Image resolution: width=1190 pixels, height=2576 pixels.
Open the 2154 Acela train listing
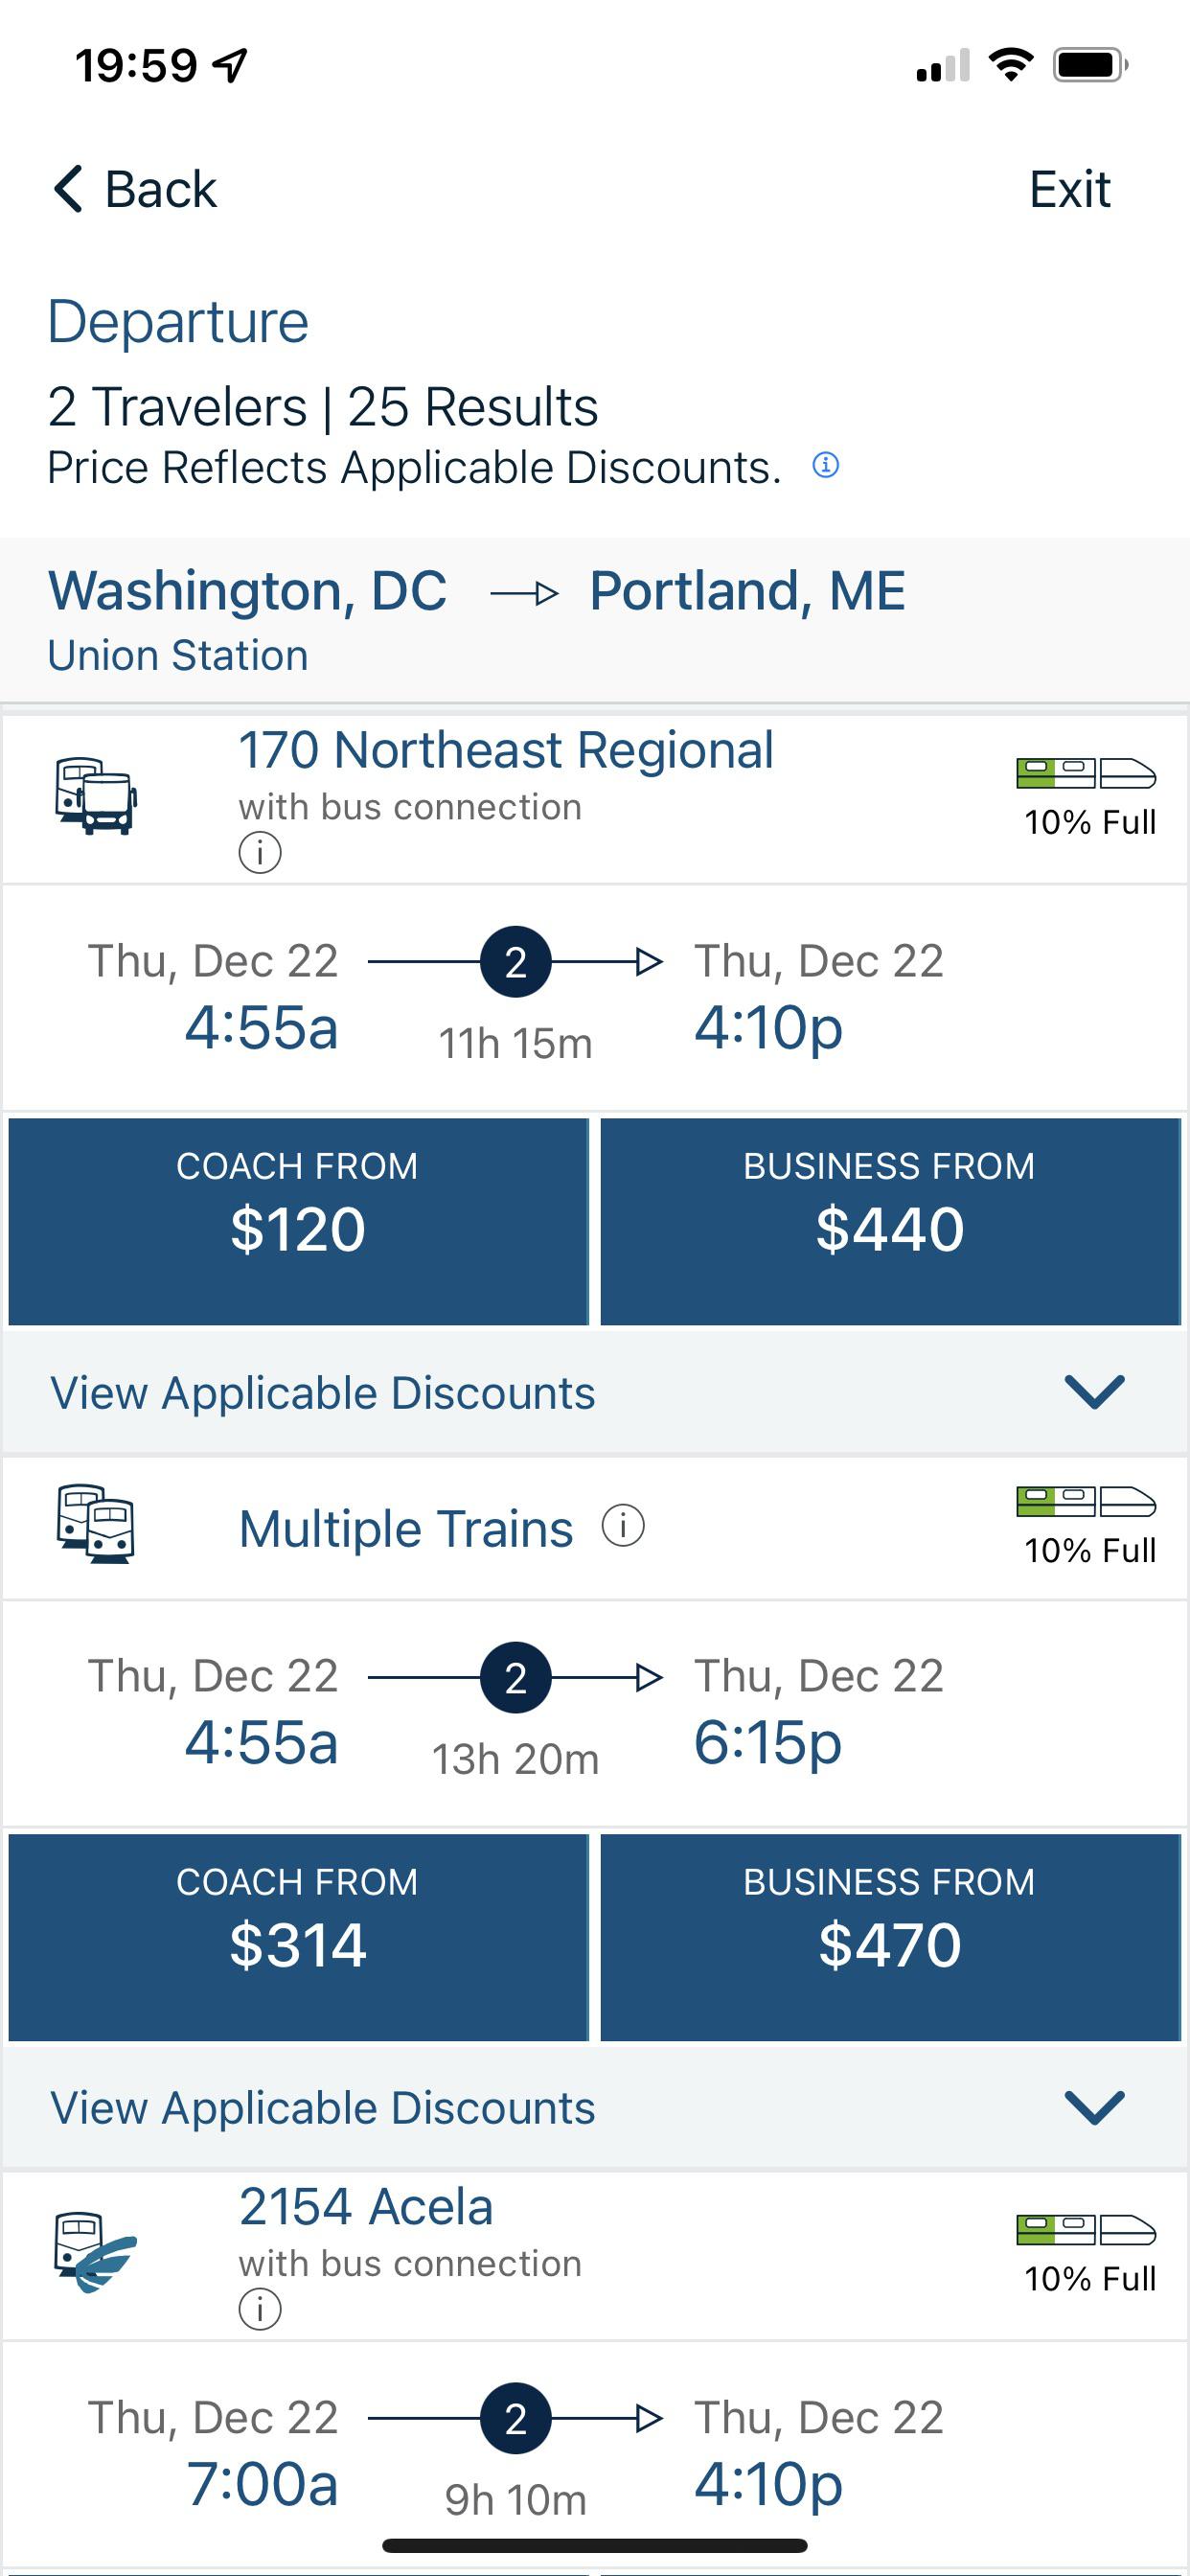click(366, 2207)
